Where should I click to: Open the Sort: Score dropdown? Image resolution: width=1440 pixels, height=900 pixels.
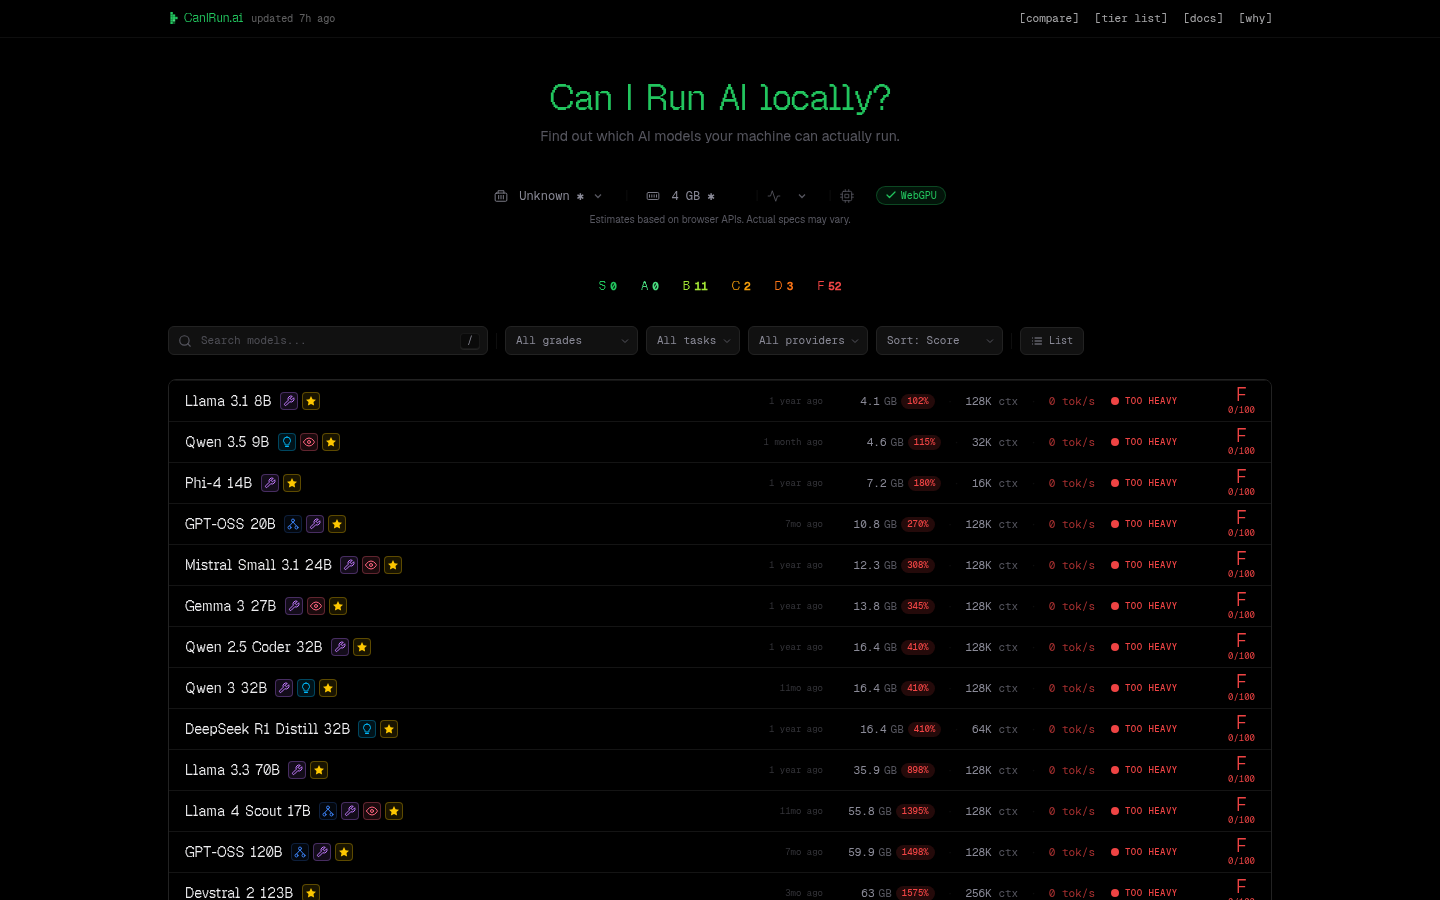point(938,341)
